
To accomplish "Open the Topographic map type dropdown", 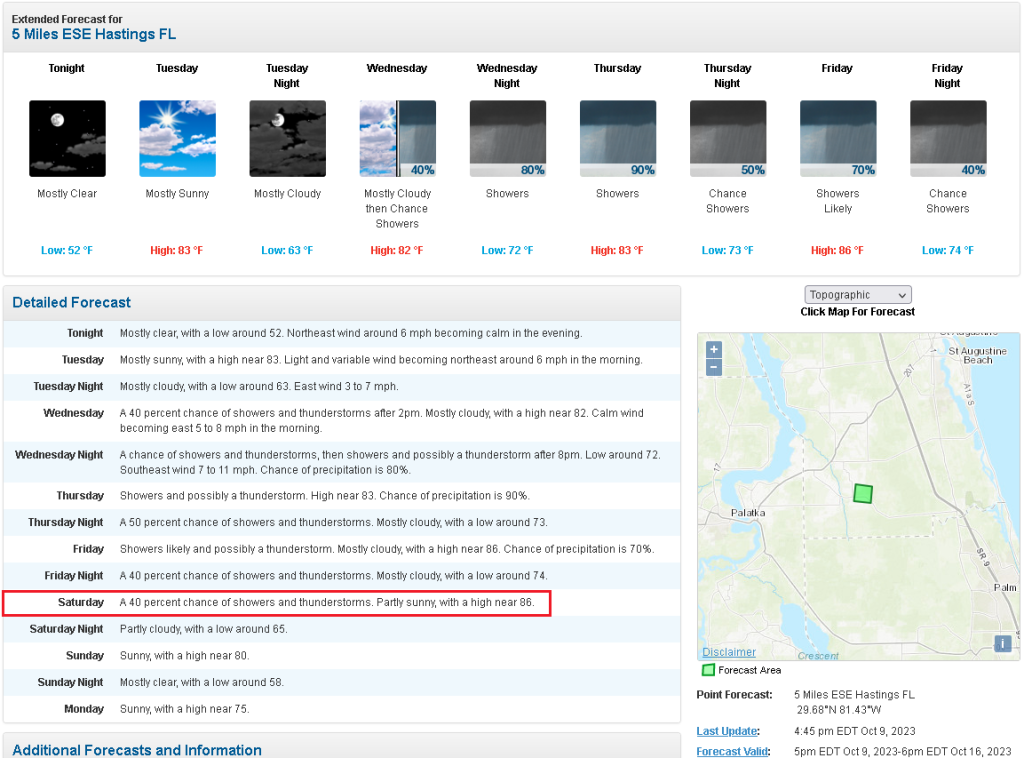I will (858, 295).
